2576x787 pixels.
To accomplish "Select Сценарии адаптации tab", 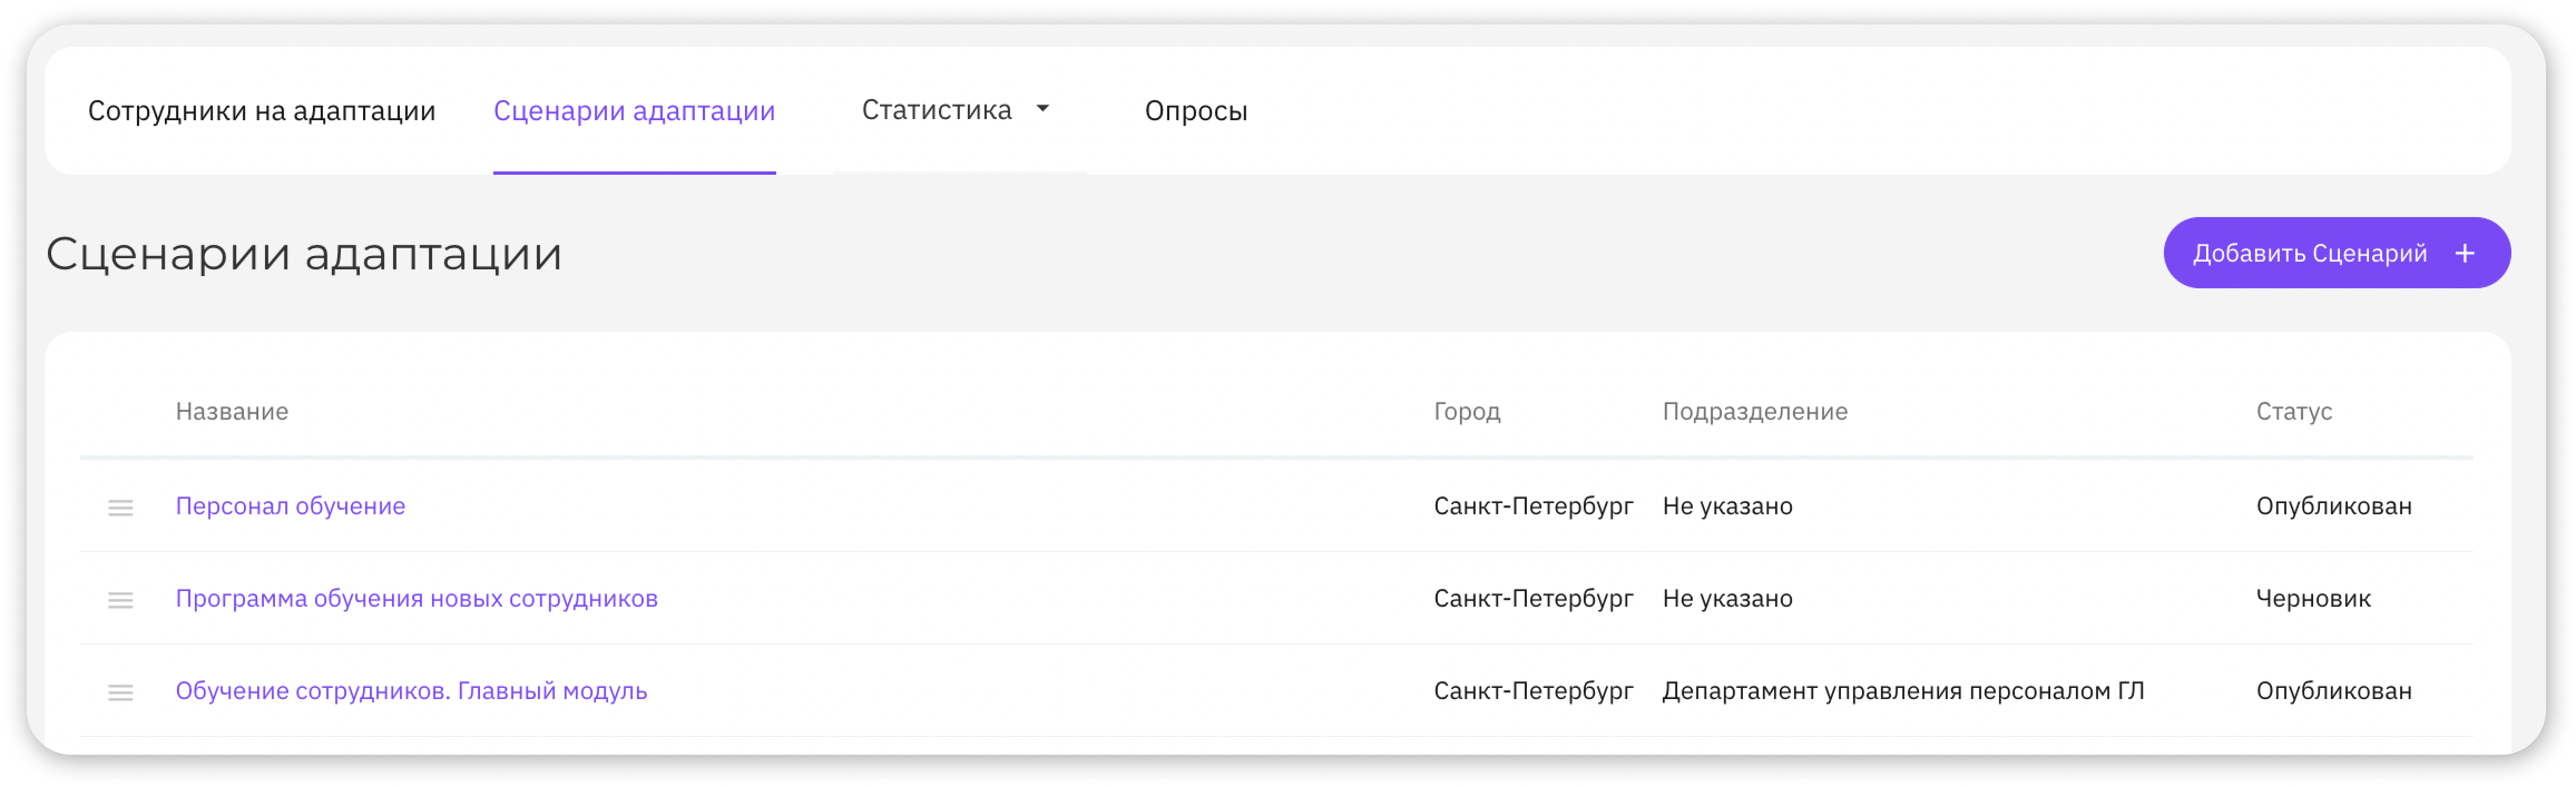I will [634, 111].
